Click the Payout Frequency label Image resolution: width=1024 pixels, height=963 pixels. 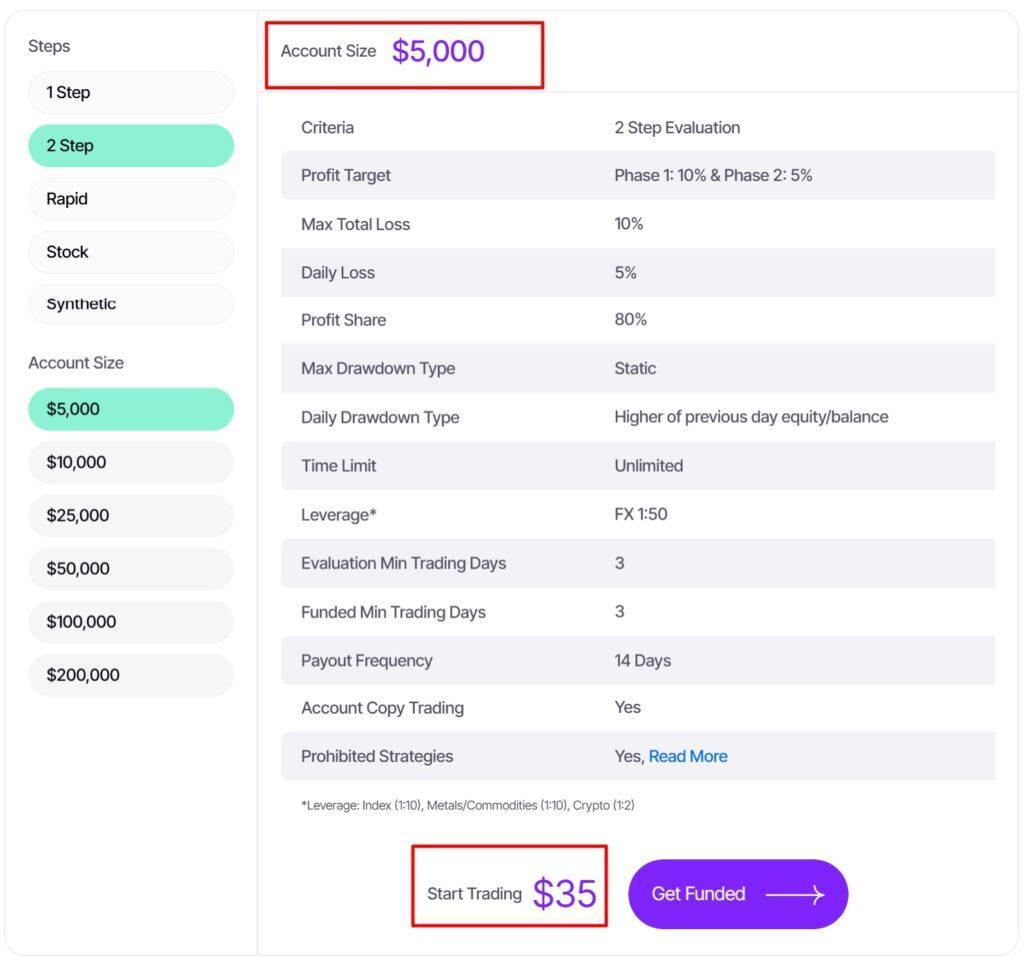tap(366, 661)
